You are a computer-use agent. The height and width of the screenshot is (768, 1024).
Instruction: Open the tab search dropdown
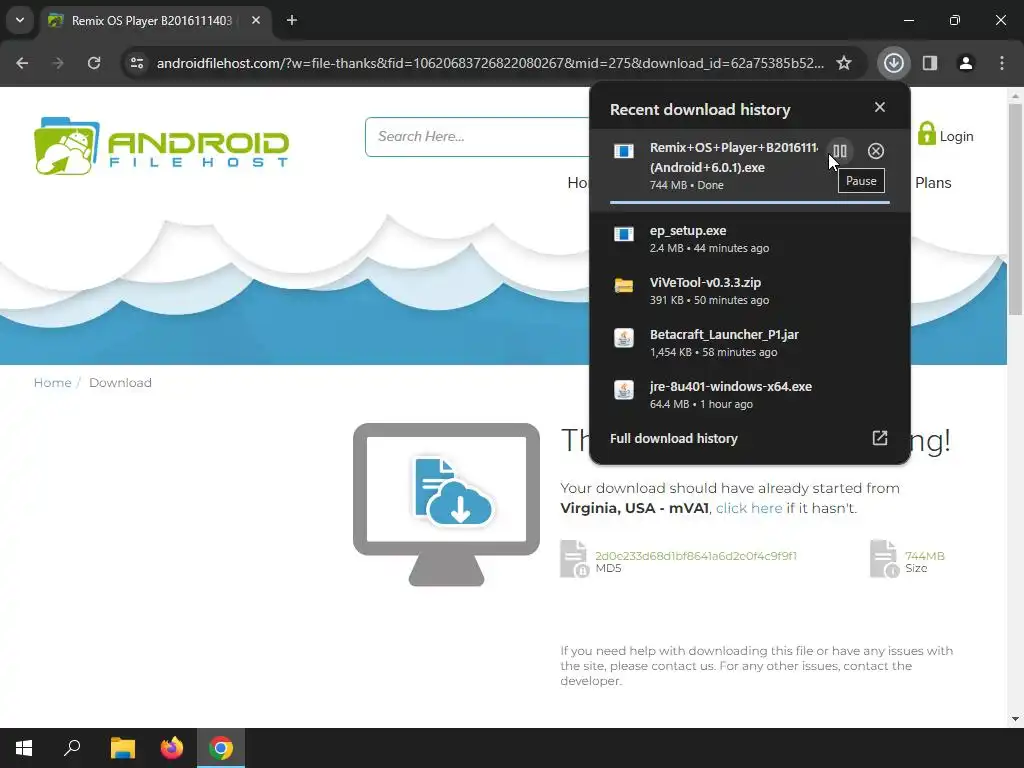click(x=20, y=20)
